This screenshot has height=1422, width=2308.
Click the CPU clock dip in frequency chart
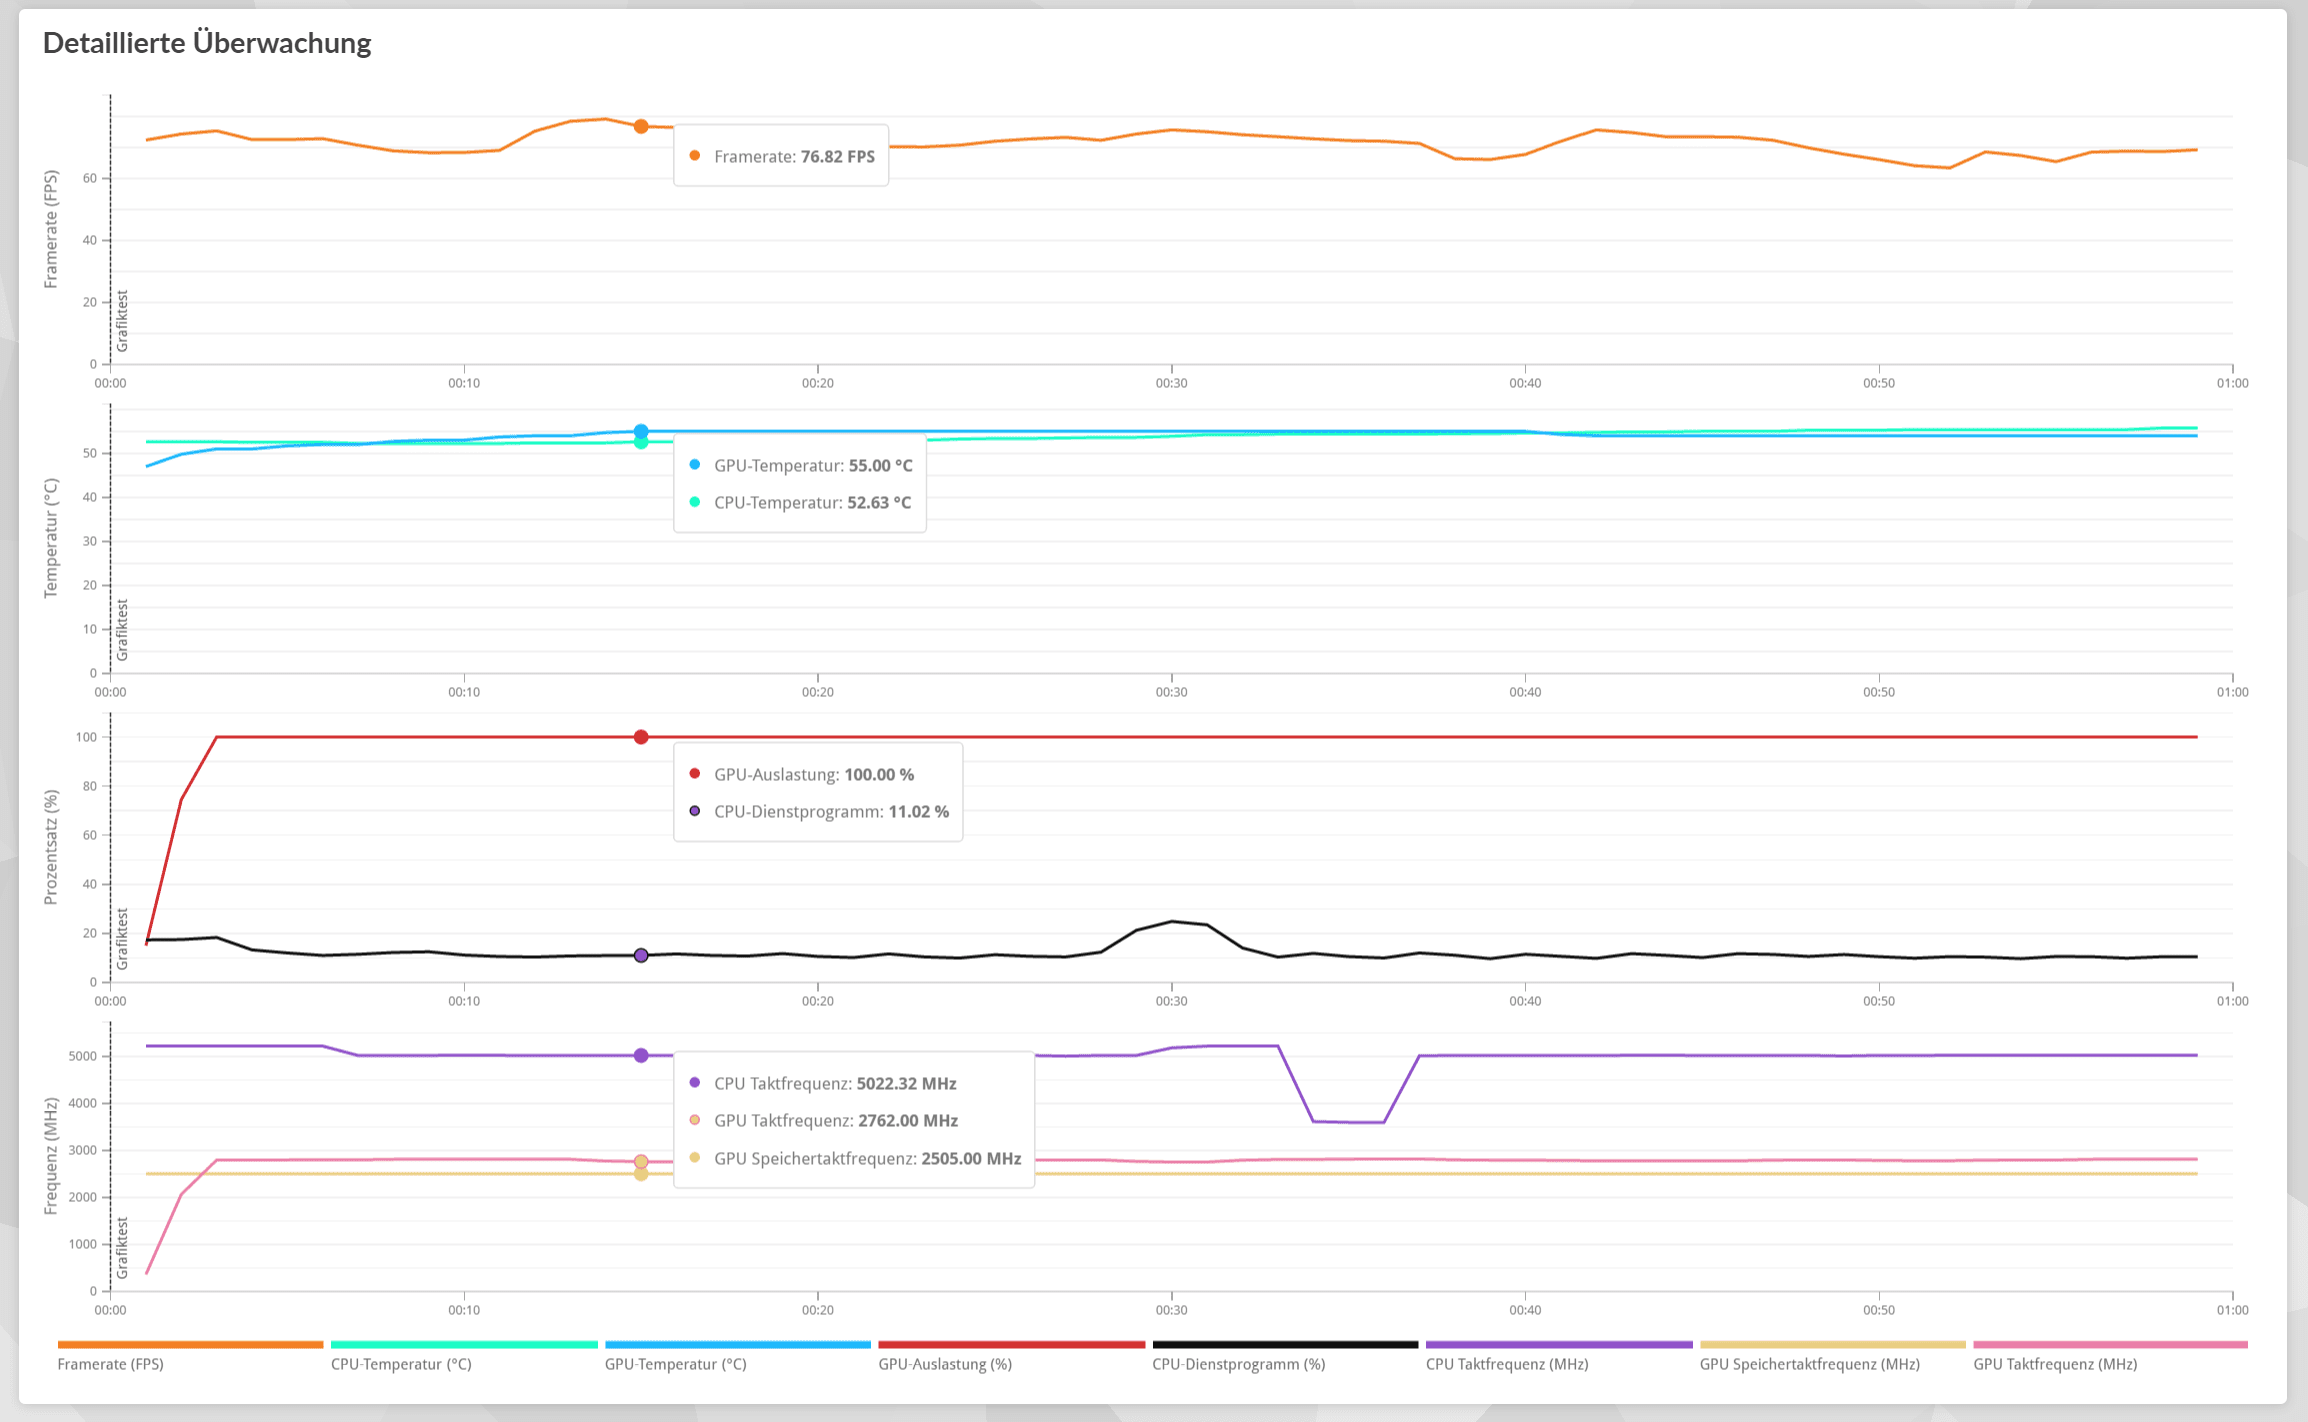click(x=1348, y=1122)
